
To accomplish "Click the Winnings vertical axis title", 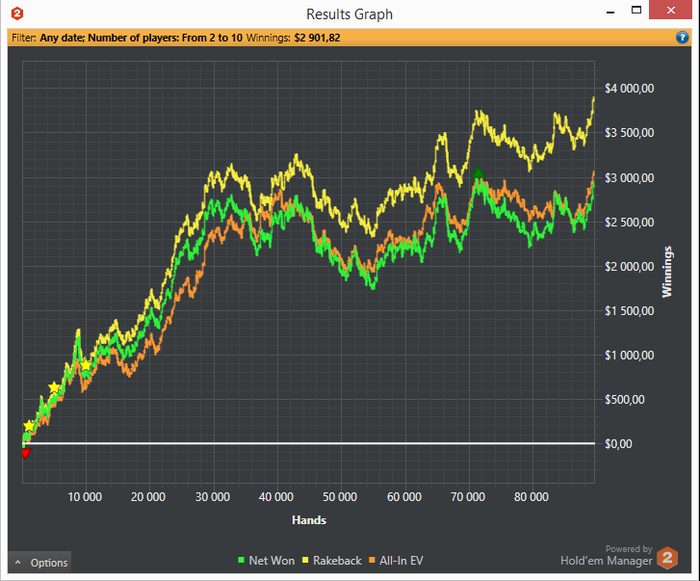I will tap(667, 271).
